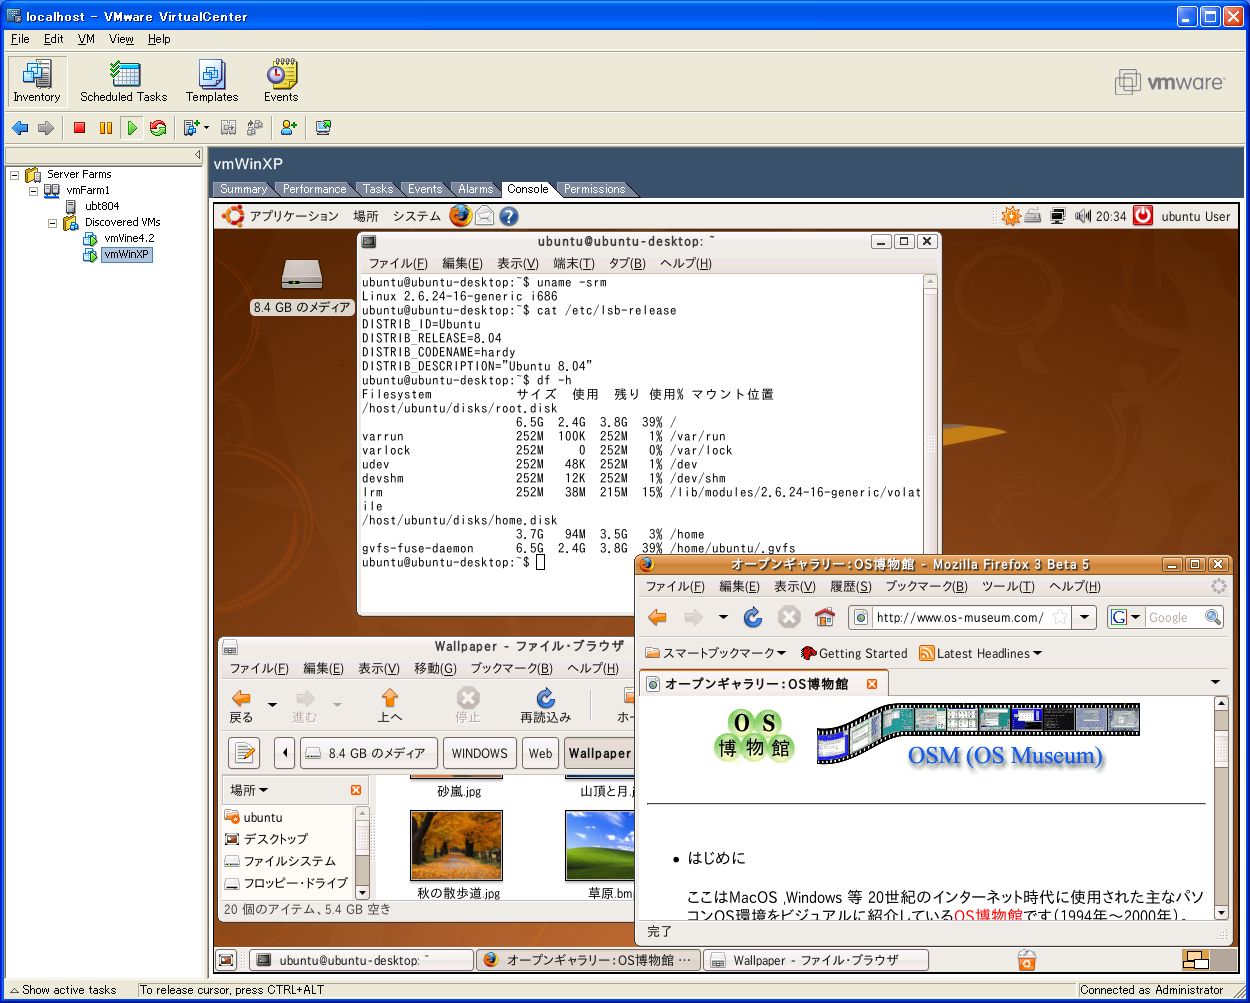Viewport: 1250px width, 1003px height.
Task: Open the Firefox search engine dropdown
Action: (1135, 617)
